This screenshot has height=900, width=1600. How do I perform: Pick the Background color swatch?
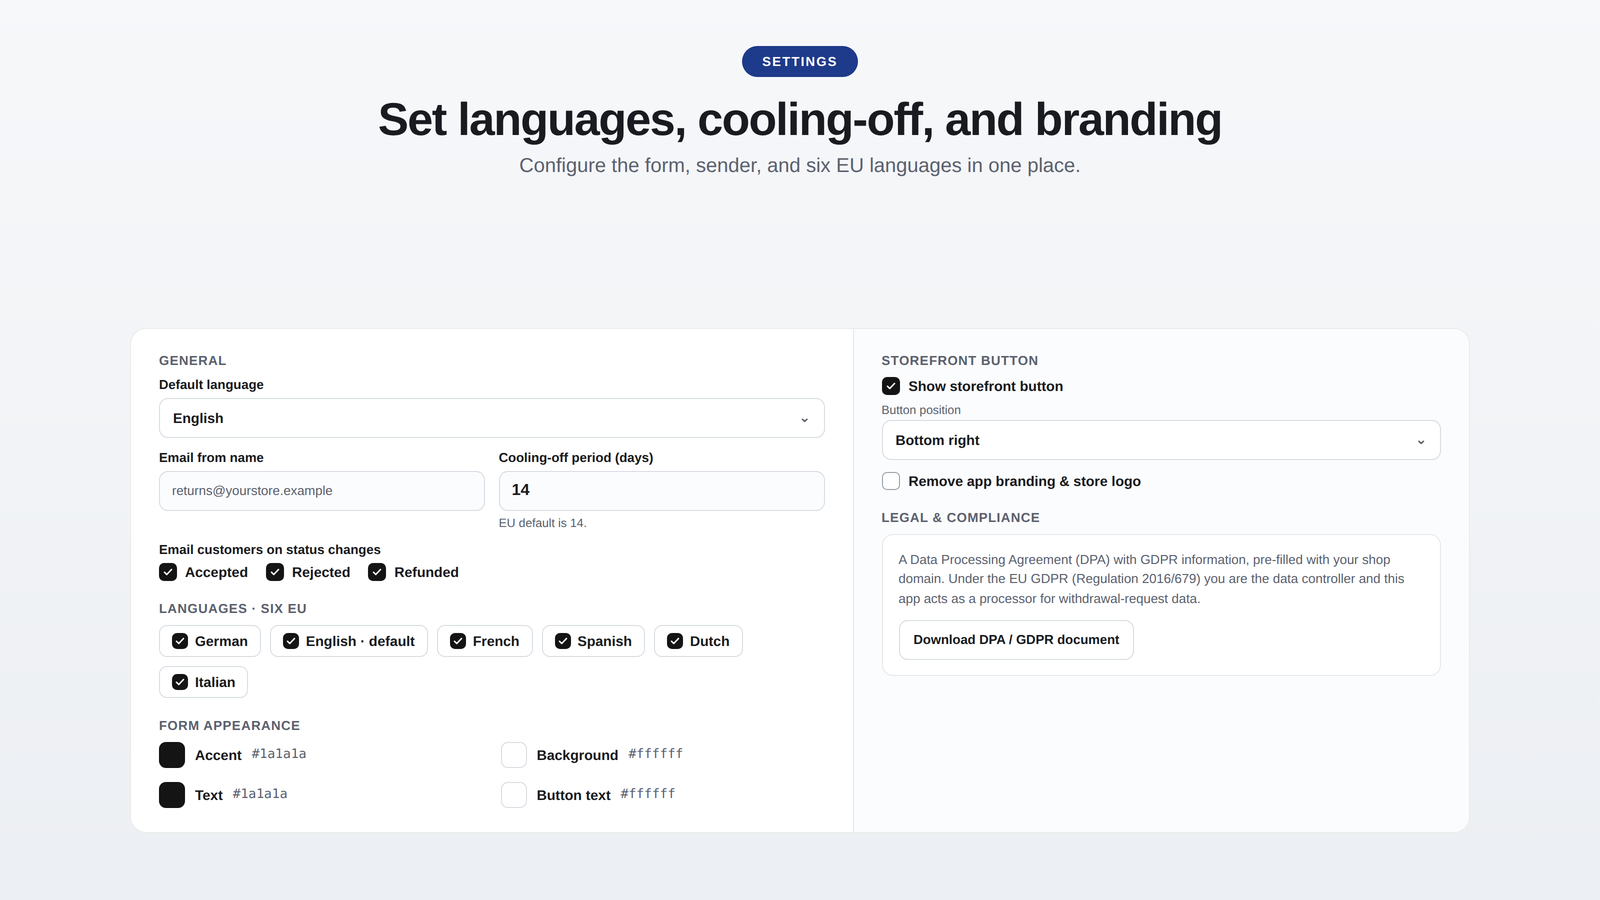point(514,755)
